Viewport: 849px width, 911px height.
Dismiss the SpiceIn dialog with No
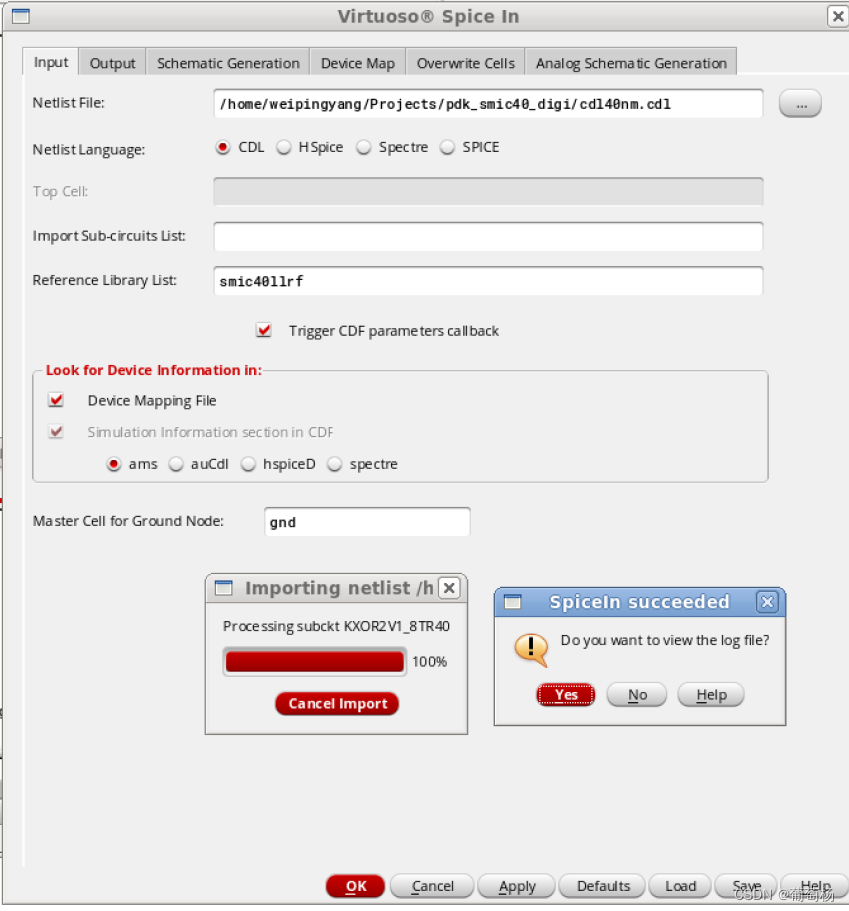(636, 694)
